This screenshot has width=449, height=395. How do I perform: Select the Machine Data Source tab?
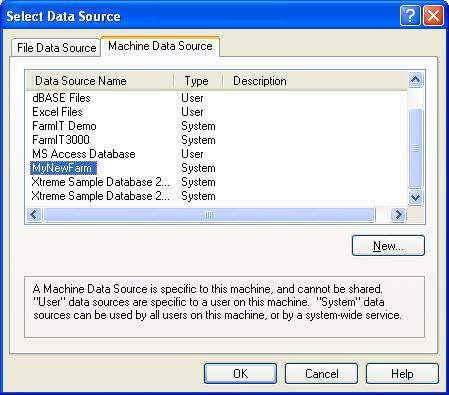[x=160, y=46]
